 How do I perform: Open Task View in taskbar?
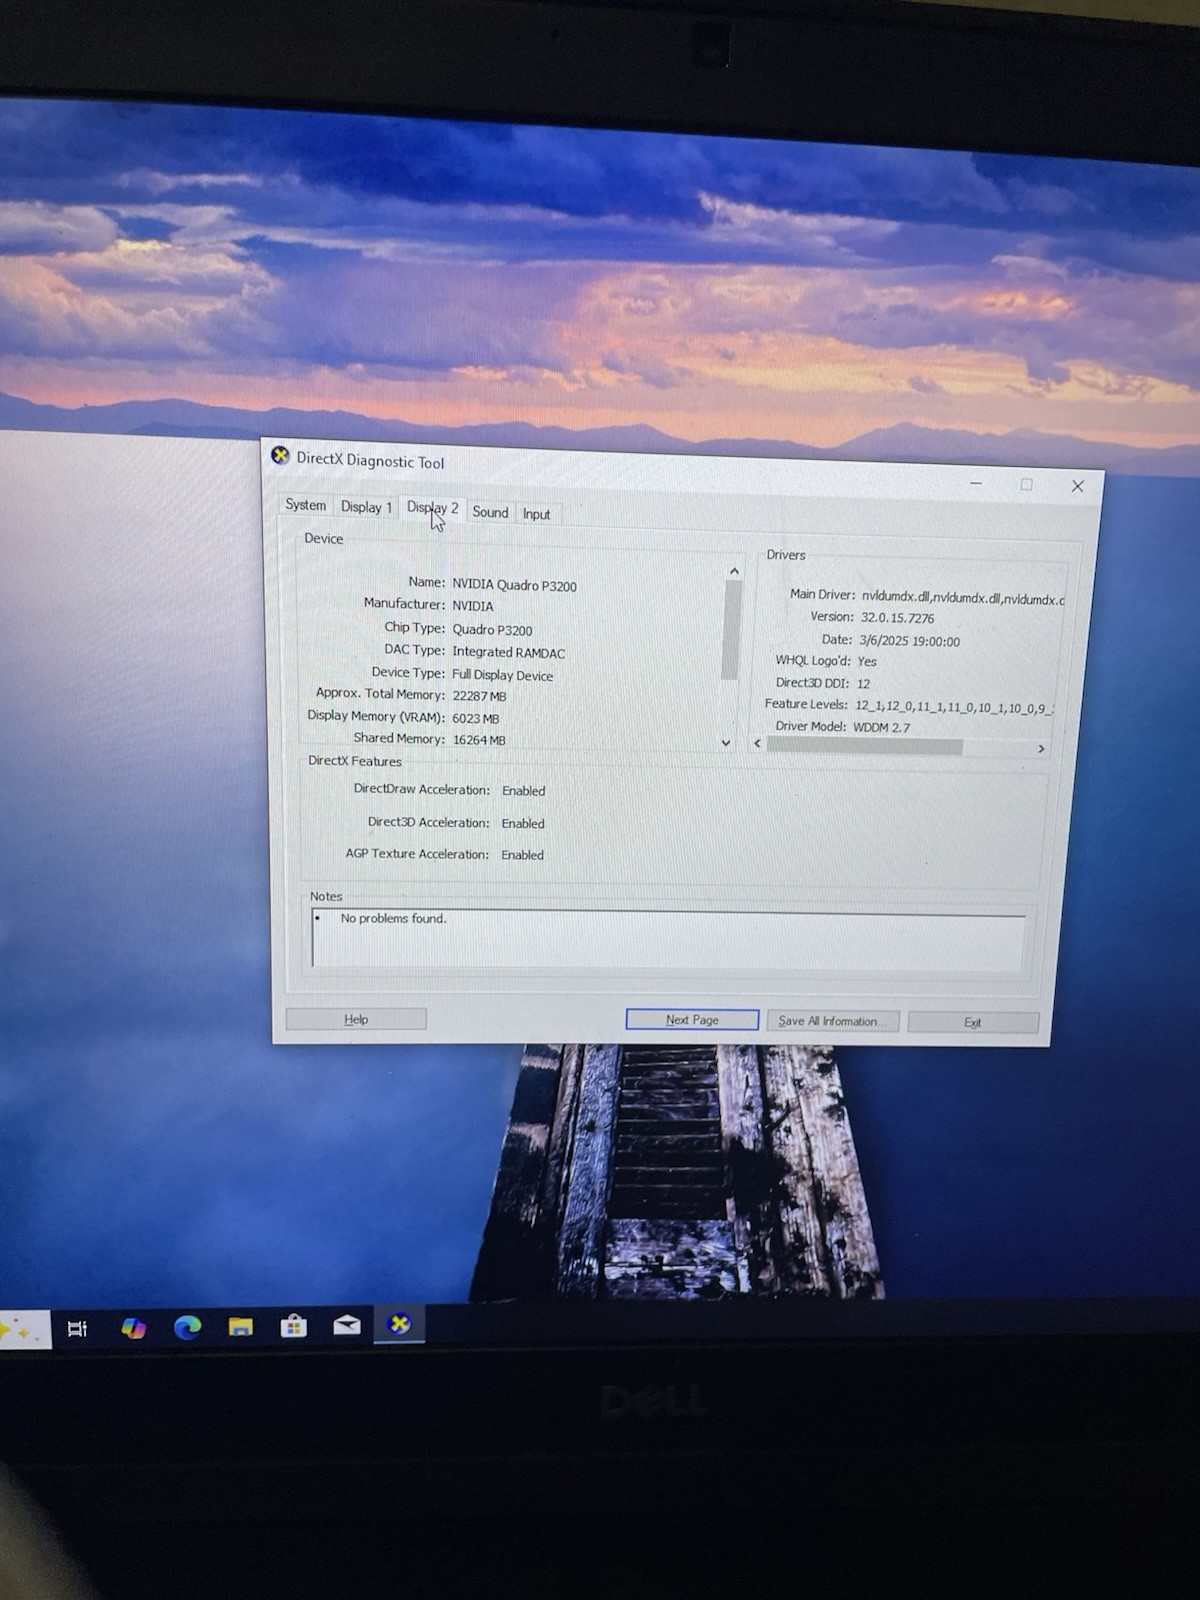click(77, 1329)
